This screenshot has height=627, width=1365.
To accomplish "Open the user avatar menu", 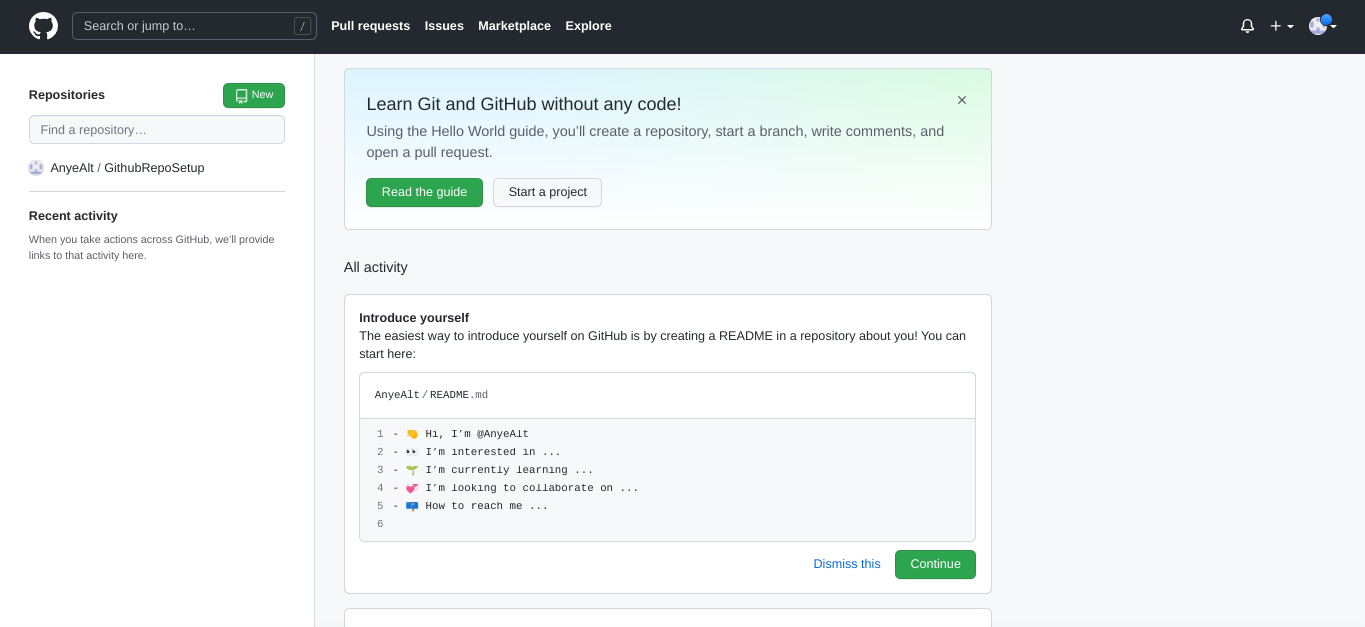I will coord(1323,26).
